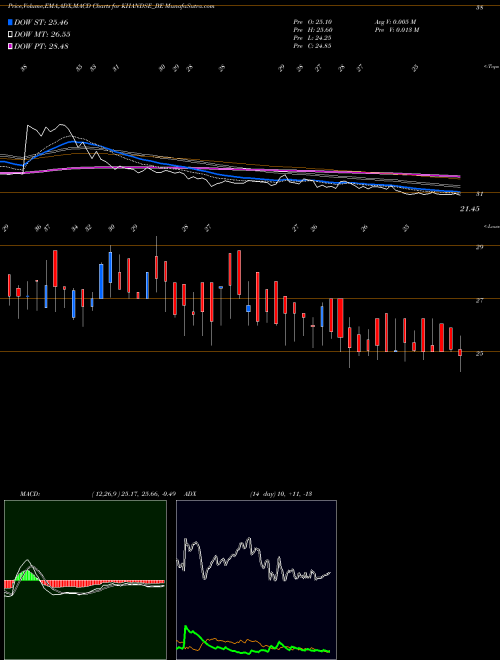Click the white price line peak on EMA chart
The height and width of the screenshot is (660, 500).
(62, 125)
